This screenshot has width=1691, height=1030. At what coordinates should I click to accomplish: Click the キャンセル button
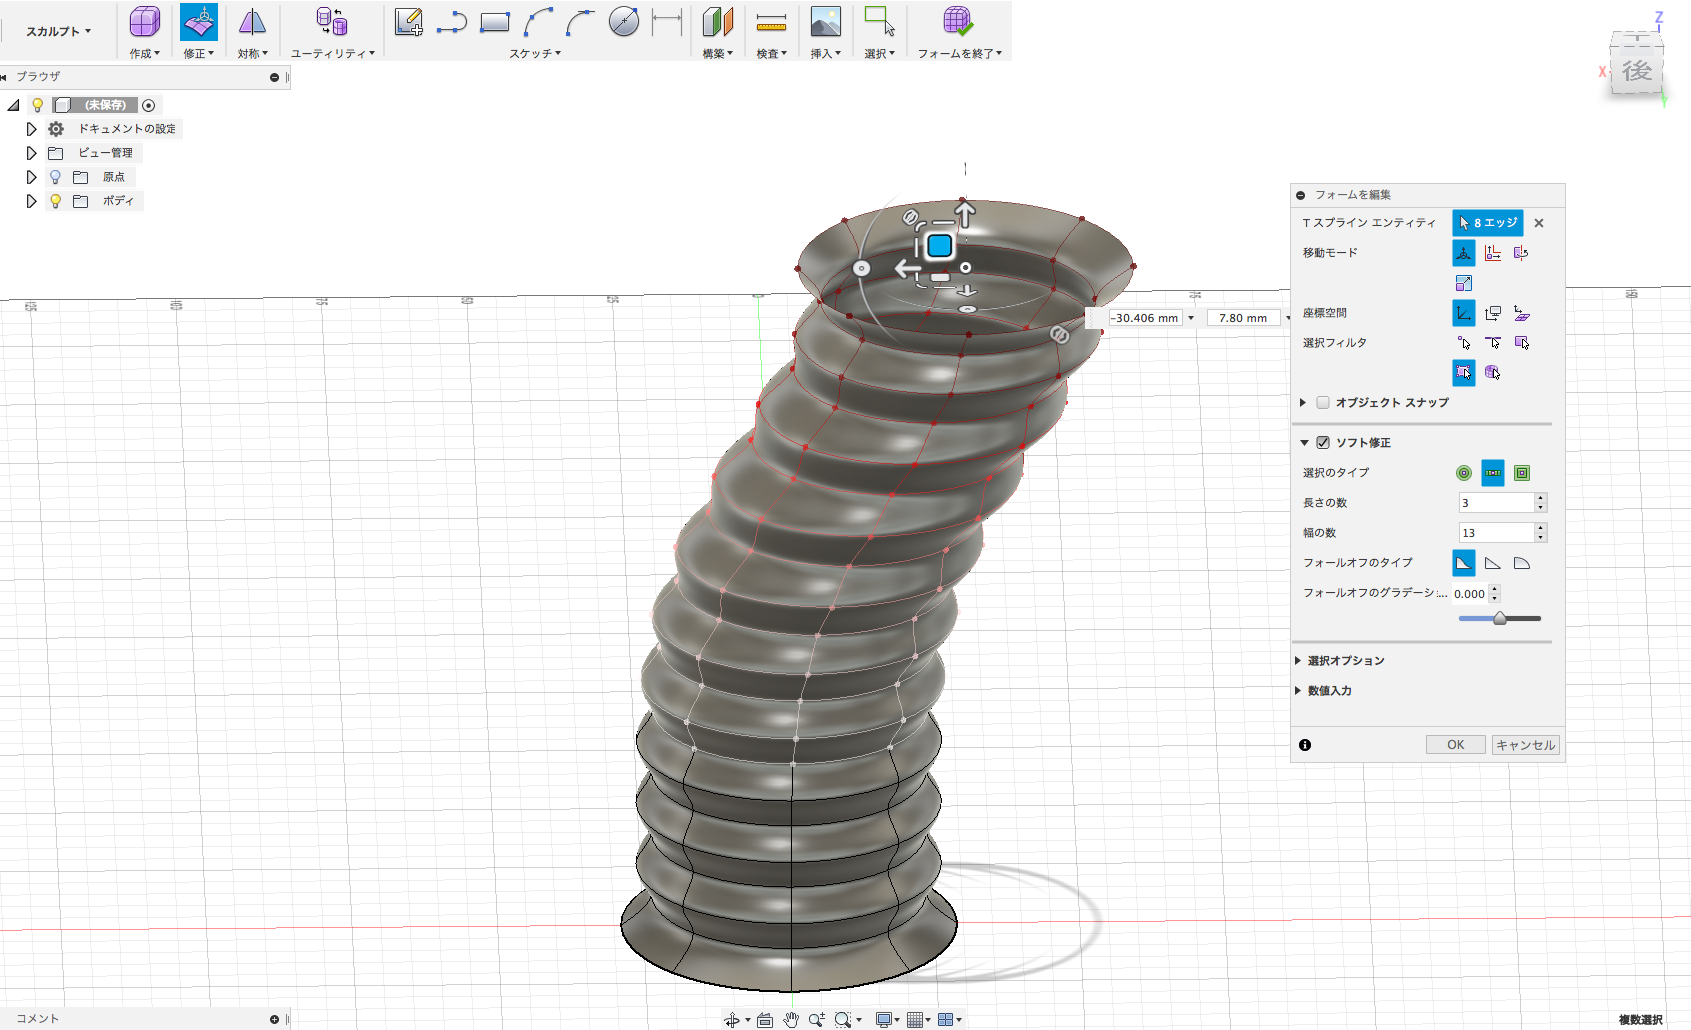[x=1525, y=745]
